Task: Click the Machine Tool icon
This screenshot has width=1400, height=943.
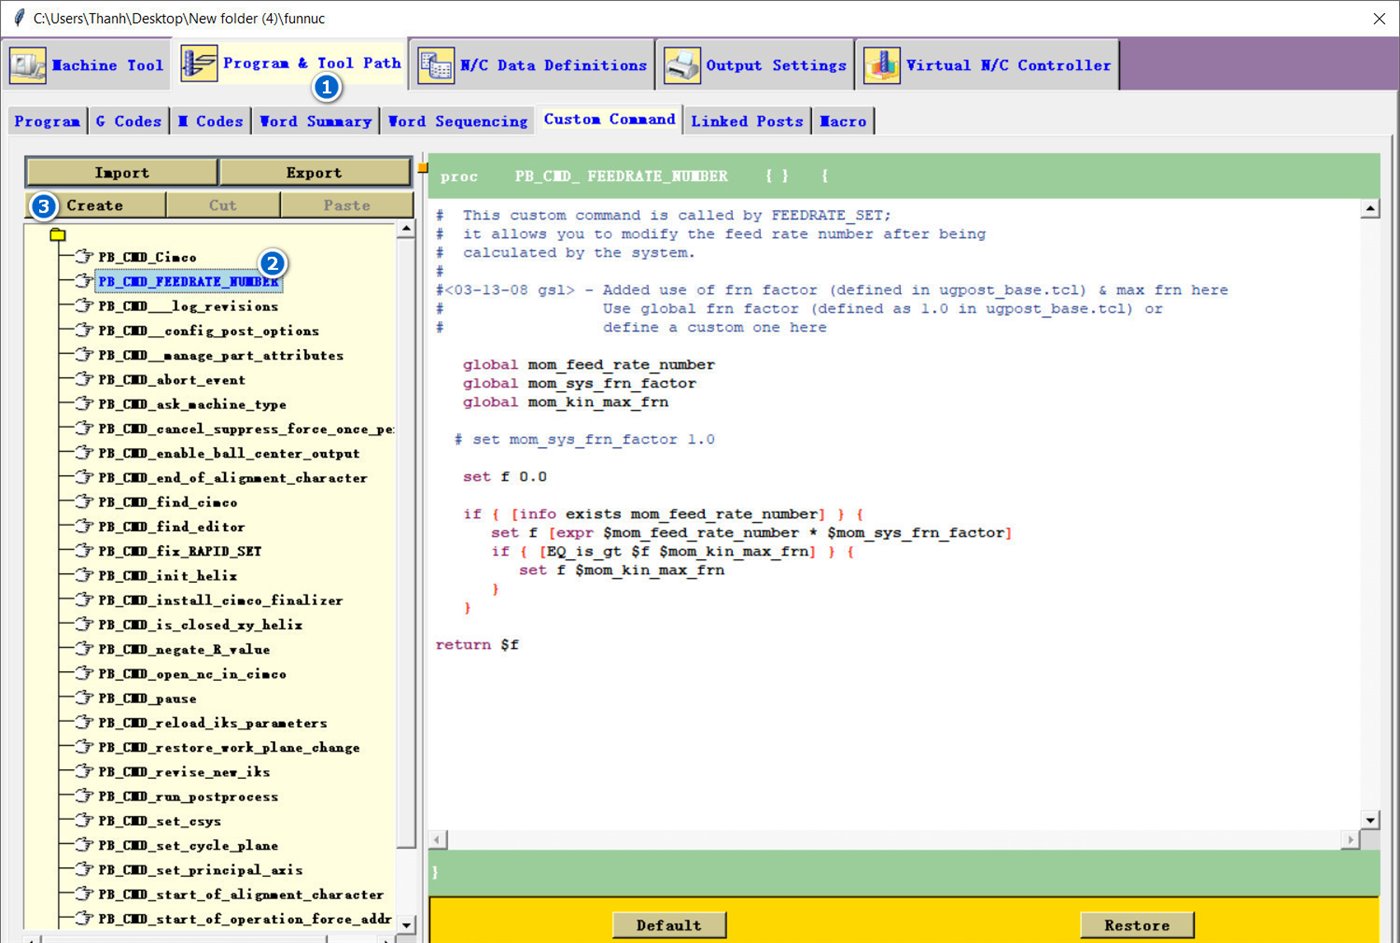Action: coord(27,66)
